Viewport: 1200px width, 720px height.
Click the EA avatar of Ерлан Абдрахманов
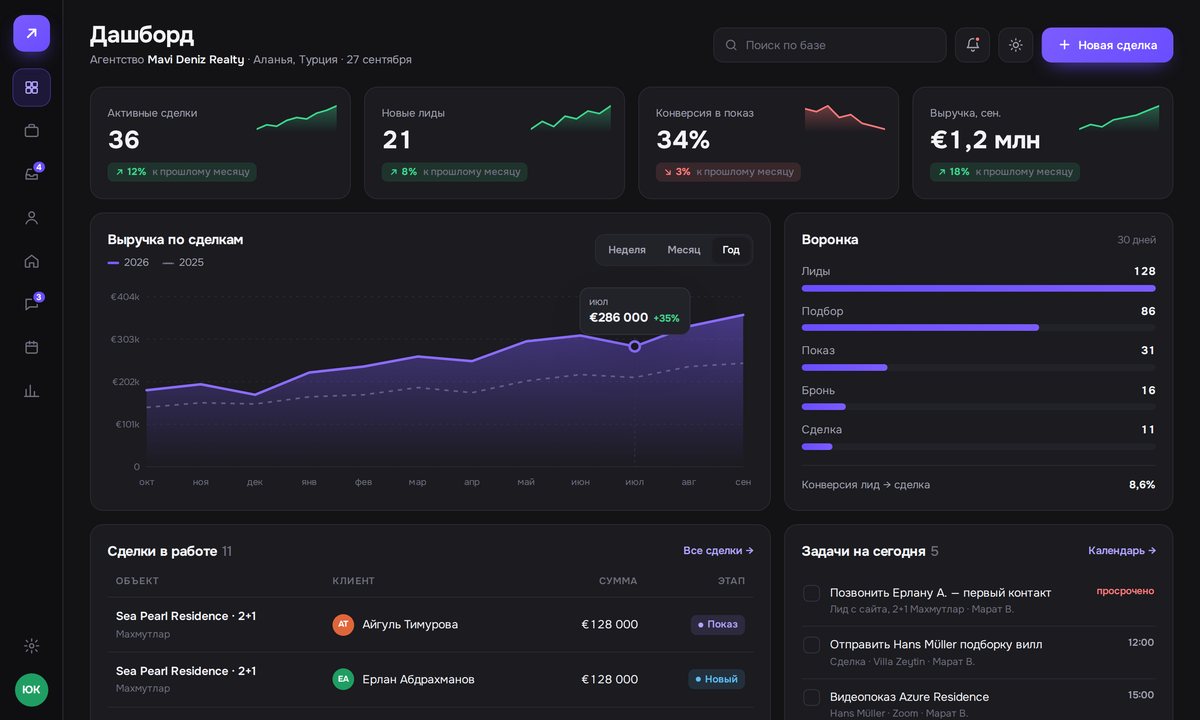[343, 679]
